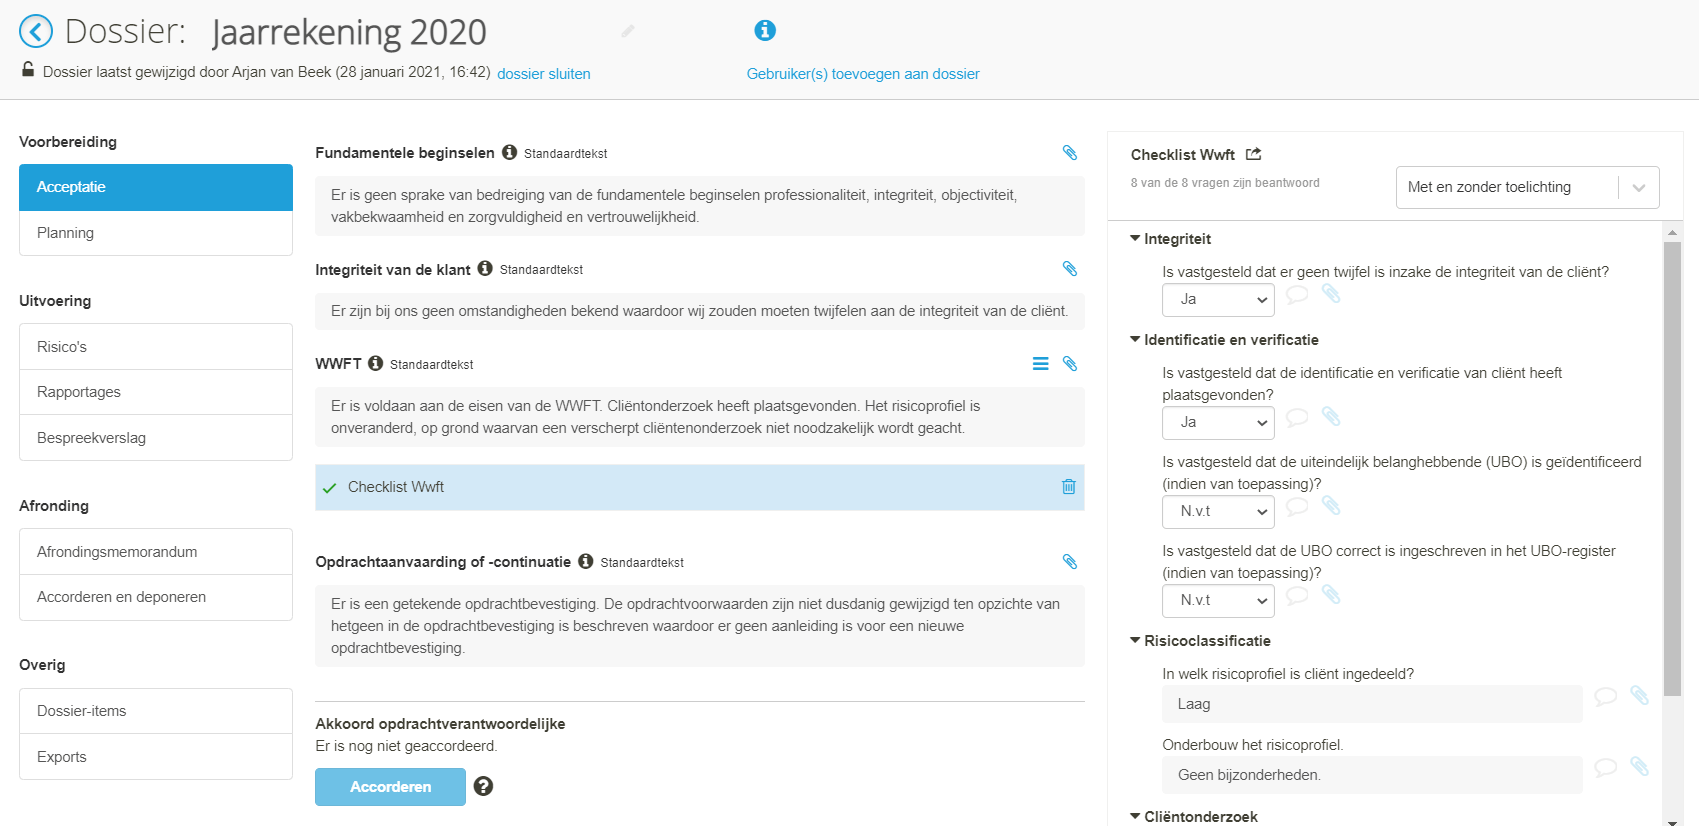Click the Integriteit van de klant text box
The height and width of the screenshot is (826, 1699).
click(700, 311)
